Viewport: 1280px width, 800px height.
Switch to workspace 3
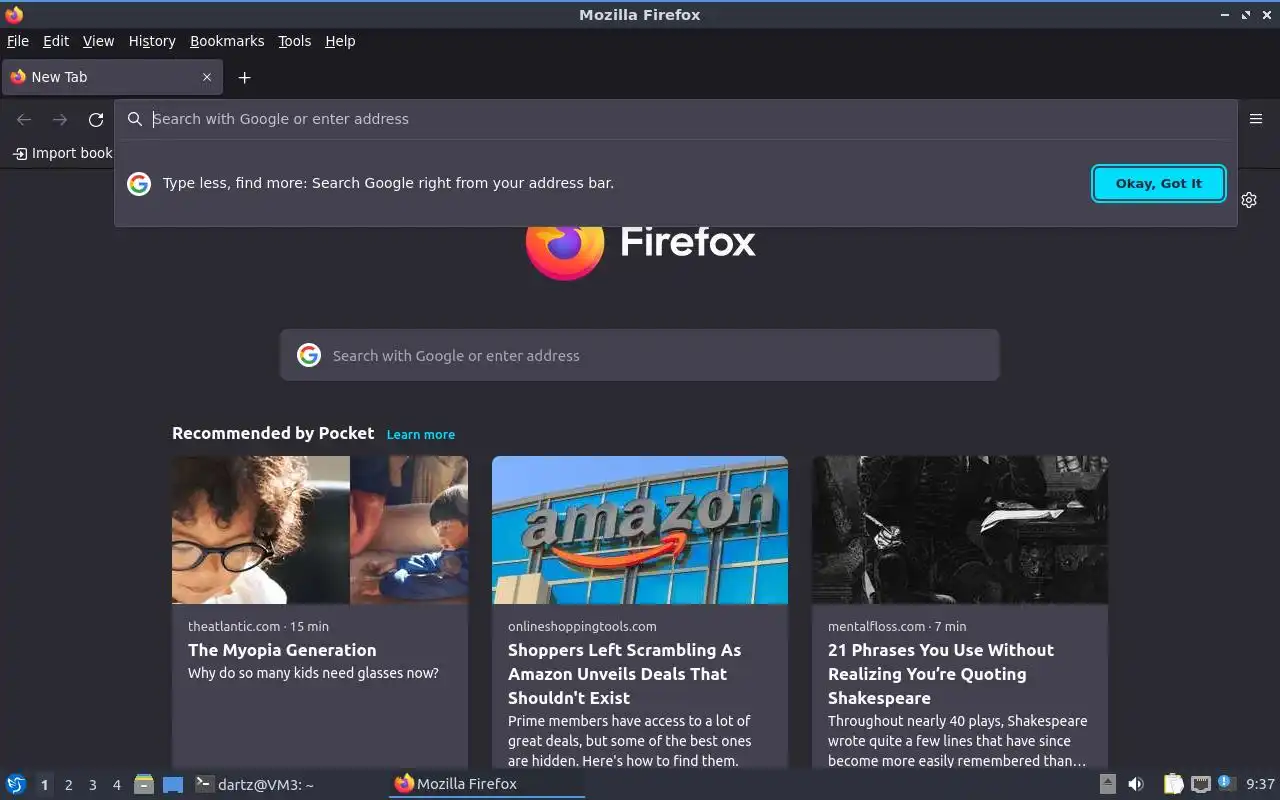coord(93,785)
